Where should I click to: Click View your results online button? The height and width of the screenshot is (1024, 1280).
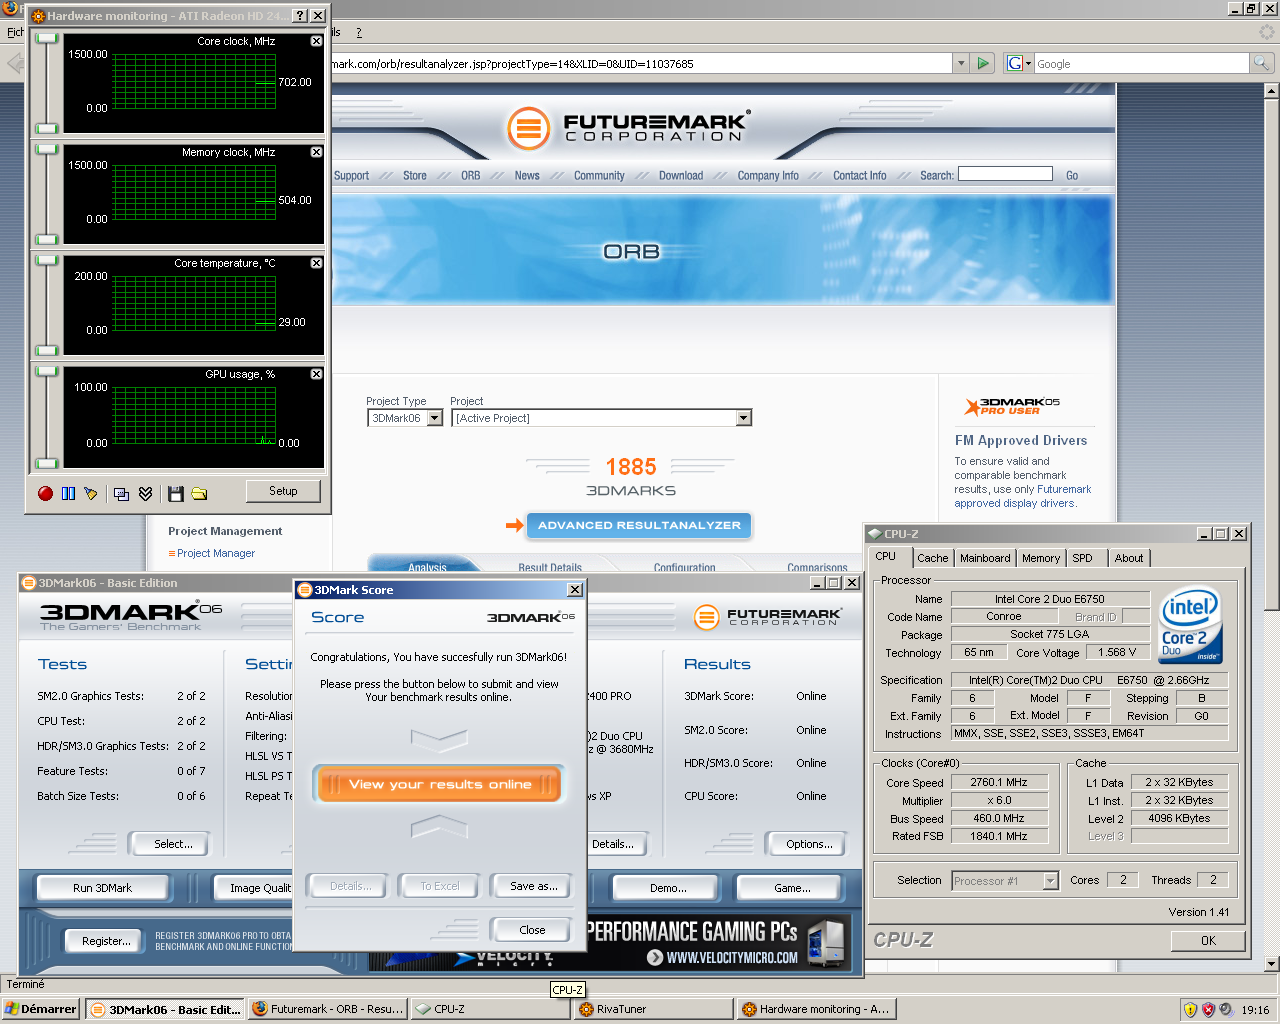(x=440, y=784)
